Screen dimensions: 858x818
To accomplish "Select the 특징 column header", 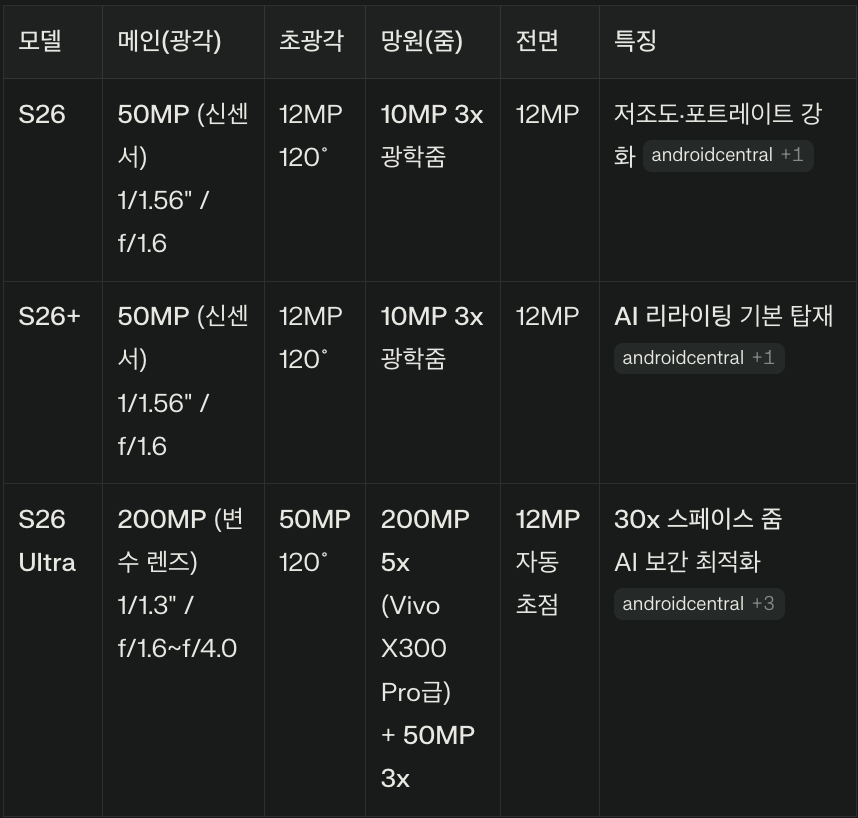I will [x=635, y=41].
